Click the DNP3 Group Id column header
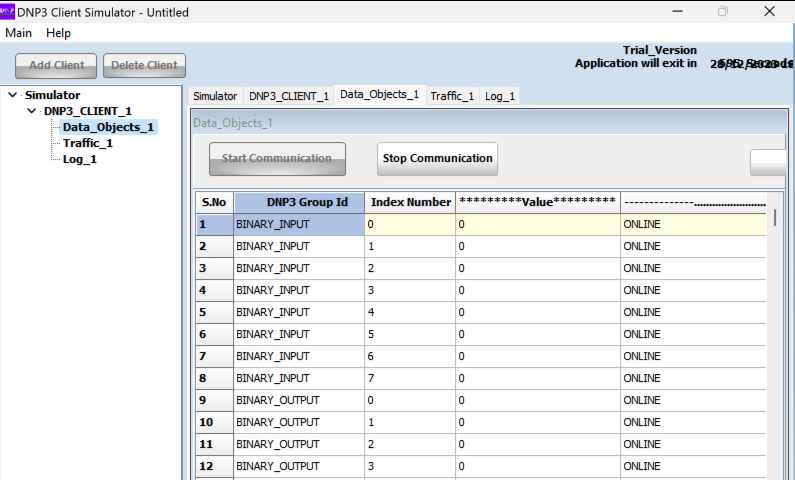This screenshot has width=795, height=480. click(x=299, y=202)
